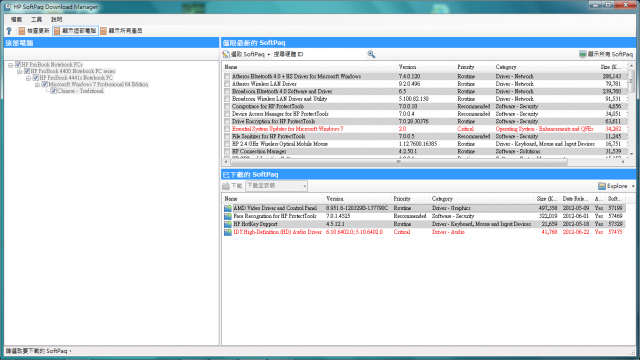Check the Essential System Updates for Windows 7 checkbox
The width and height of the screenshot is (640, 360).
[227, 129]
